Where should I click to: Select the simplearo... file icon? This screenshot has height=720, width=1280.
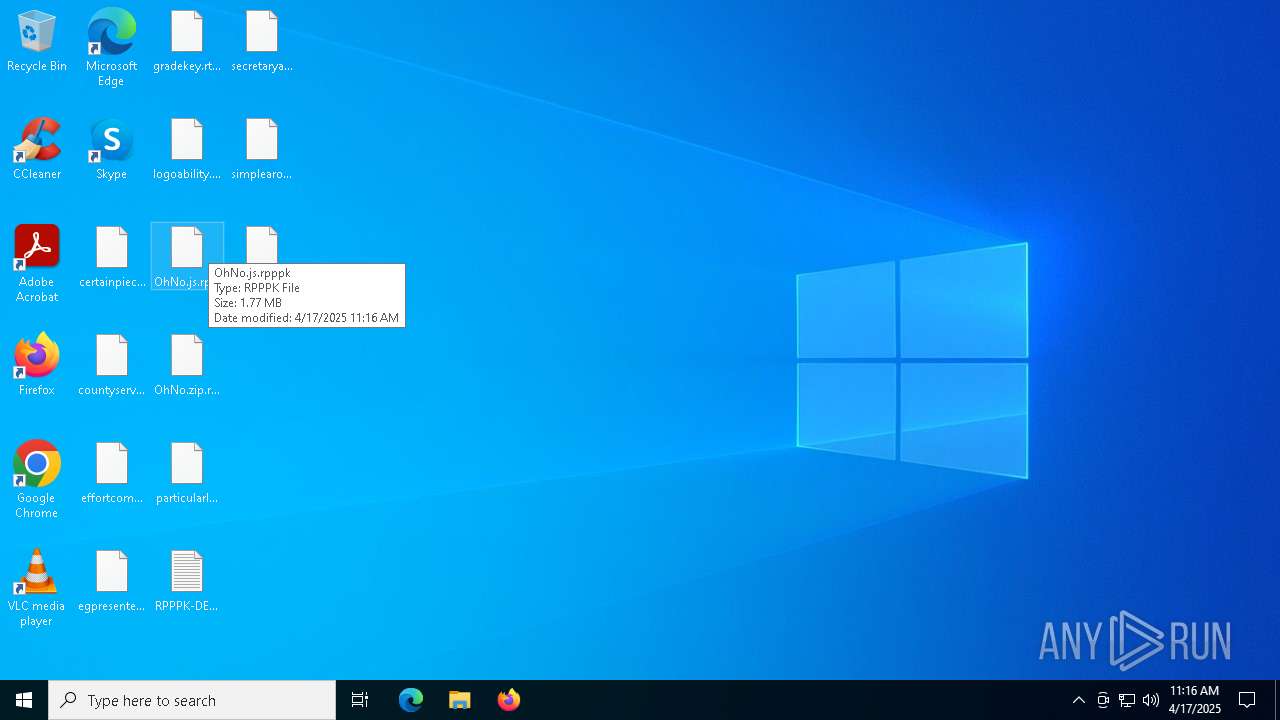click(262, 150)
